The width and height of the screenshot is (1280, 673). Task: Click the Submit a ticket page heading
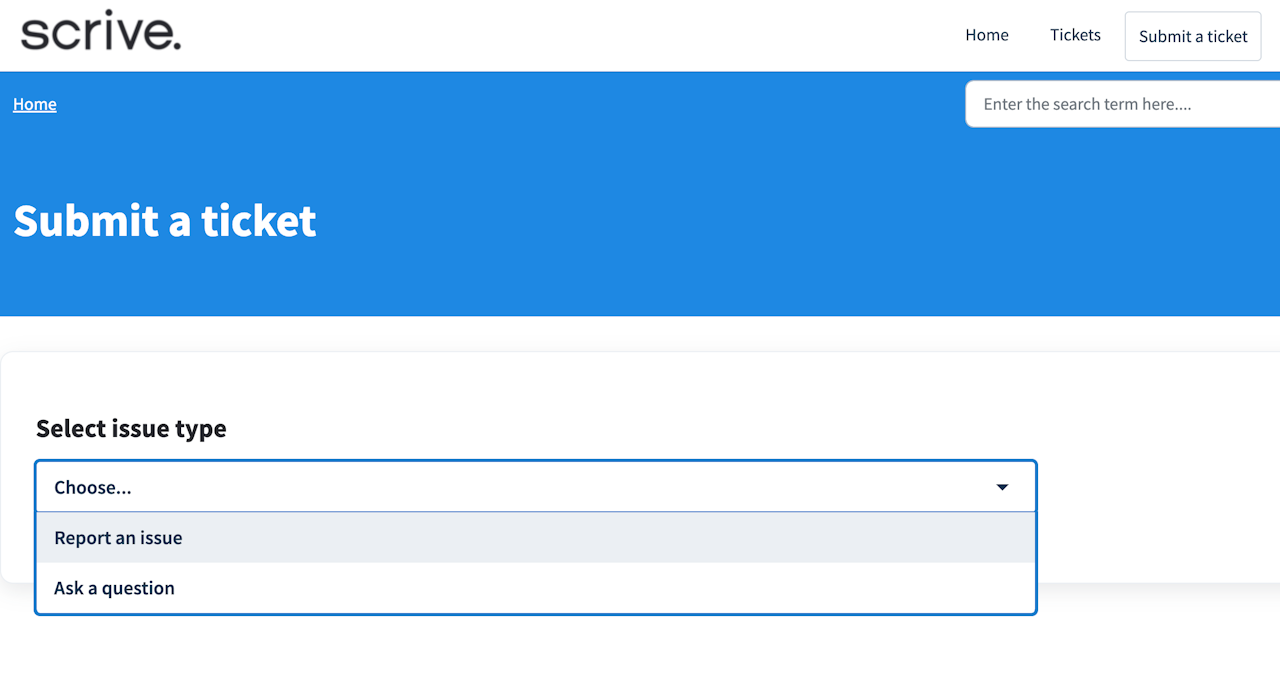165,221
